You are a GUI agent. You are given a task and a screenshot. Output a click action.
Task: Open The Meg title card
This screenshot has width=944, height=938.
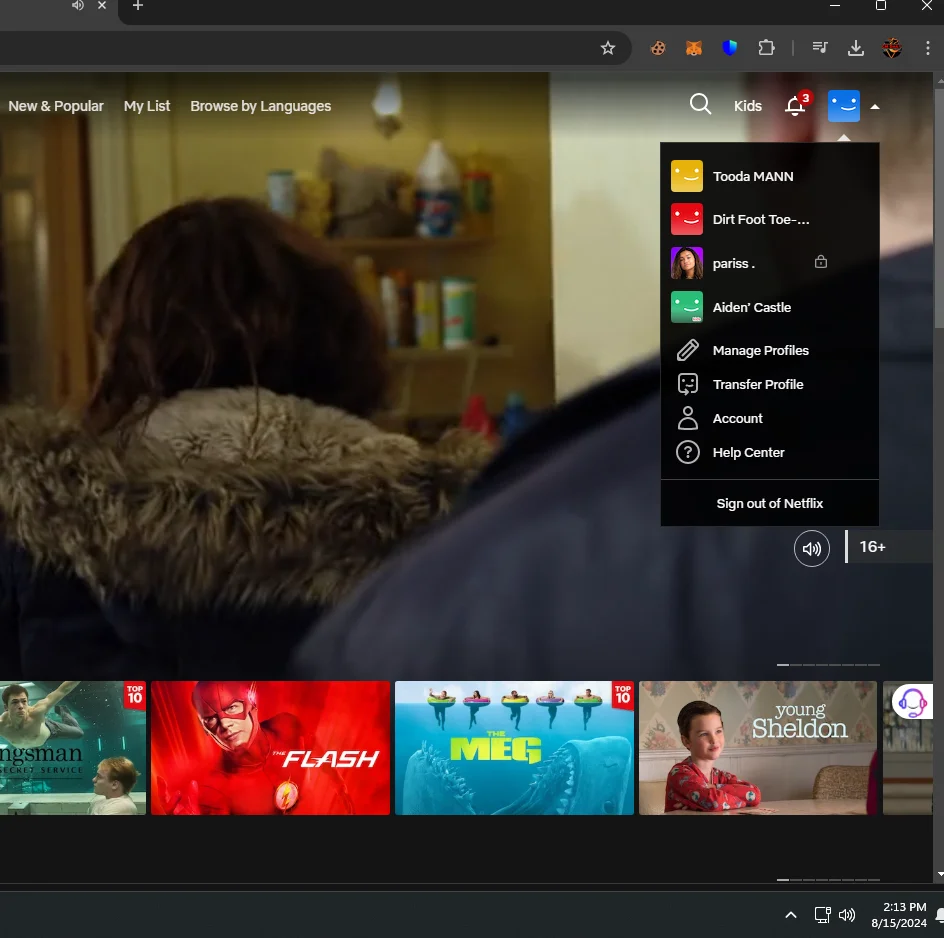pos(514,748)
